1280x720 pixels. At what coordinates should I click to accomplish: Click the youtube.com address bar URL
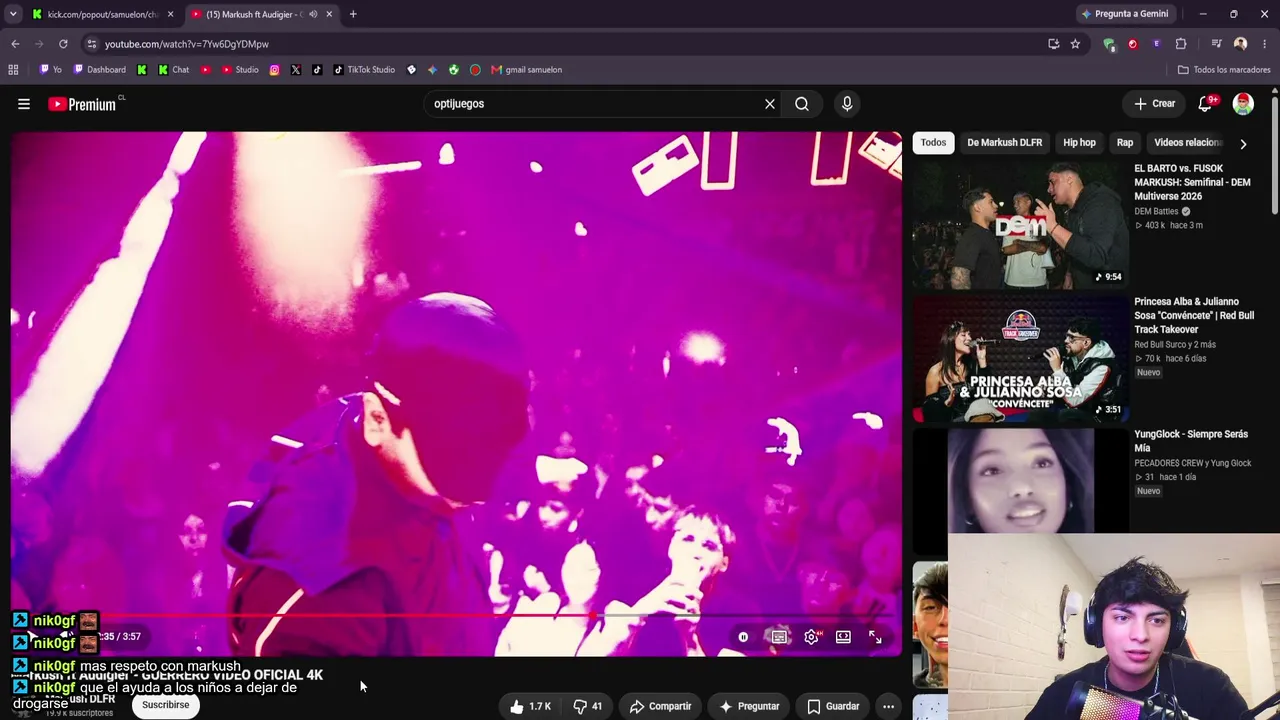tap(187, 44)
